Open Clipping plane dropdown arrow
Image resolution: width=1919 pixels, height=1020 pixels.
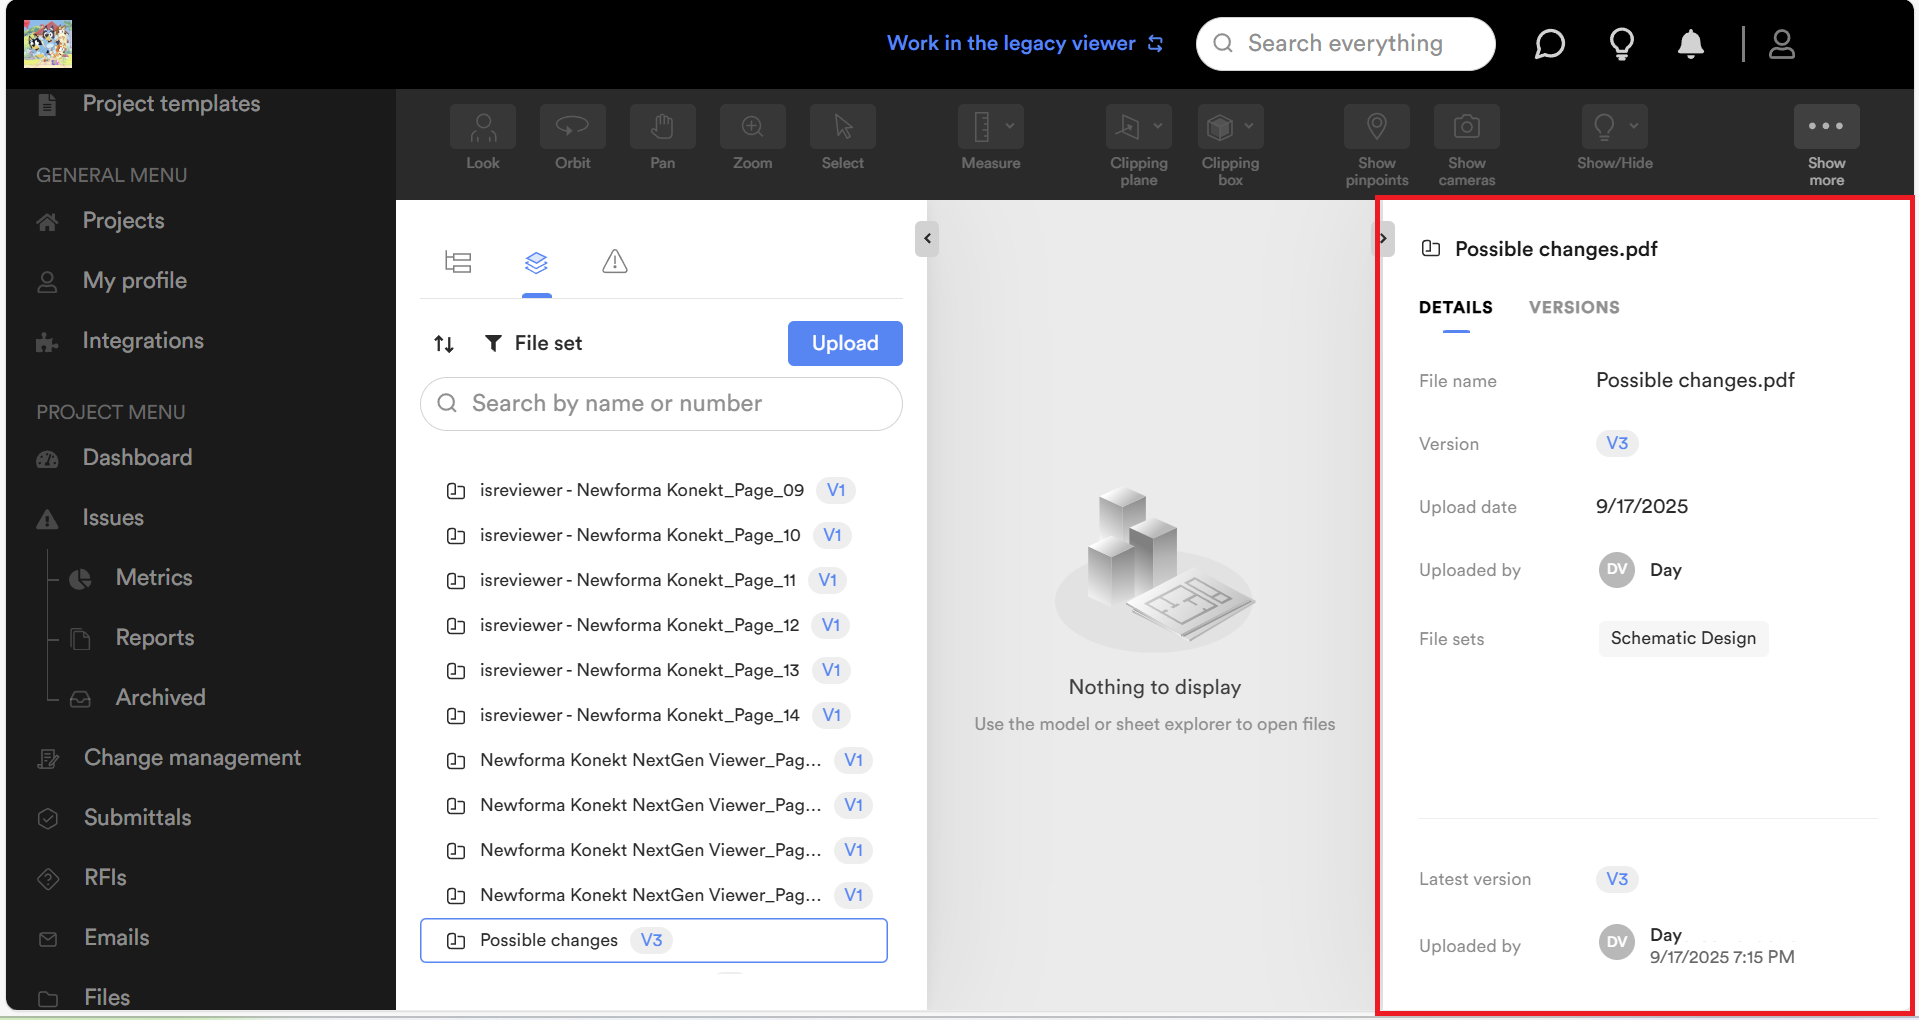pos(1158,126)
